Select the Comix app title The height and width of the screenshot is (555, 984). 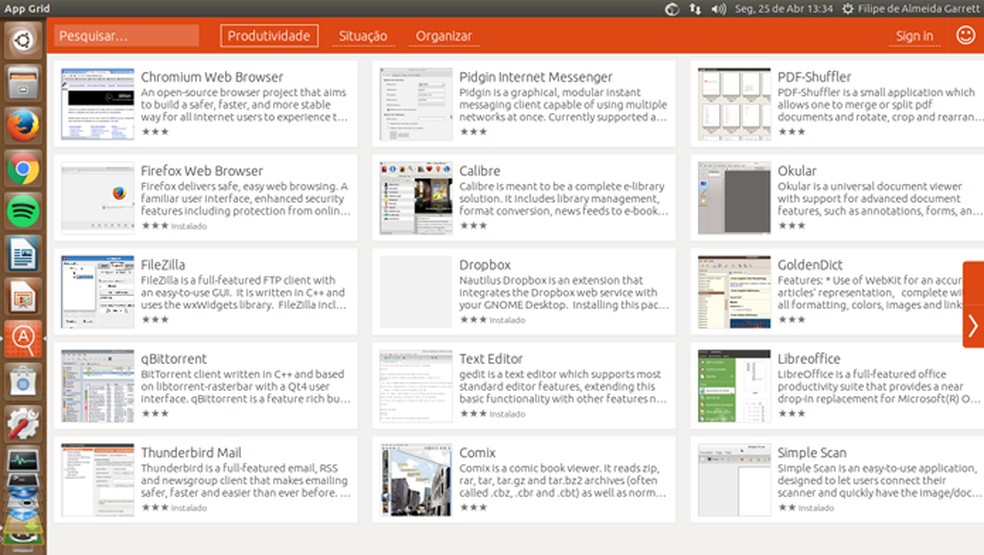pos(478,453)
